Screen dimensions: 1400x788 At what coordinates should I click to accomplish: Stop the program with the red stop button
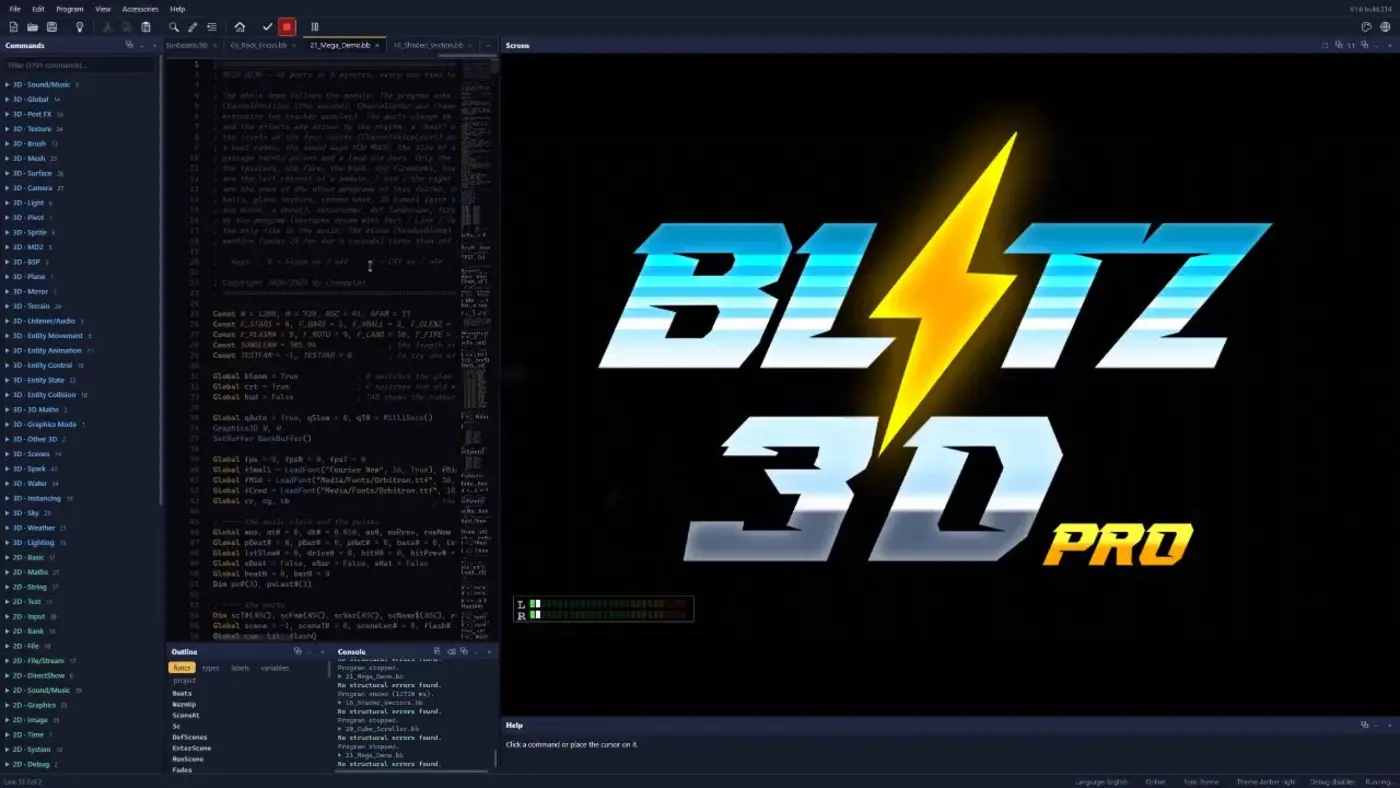tap(287, 27)
